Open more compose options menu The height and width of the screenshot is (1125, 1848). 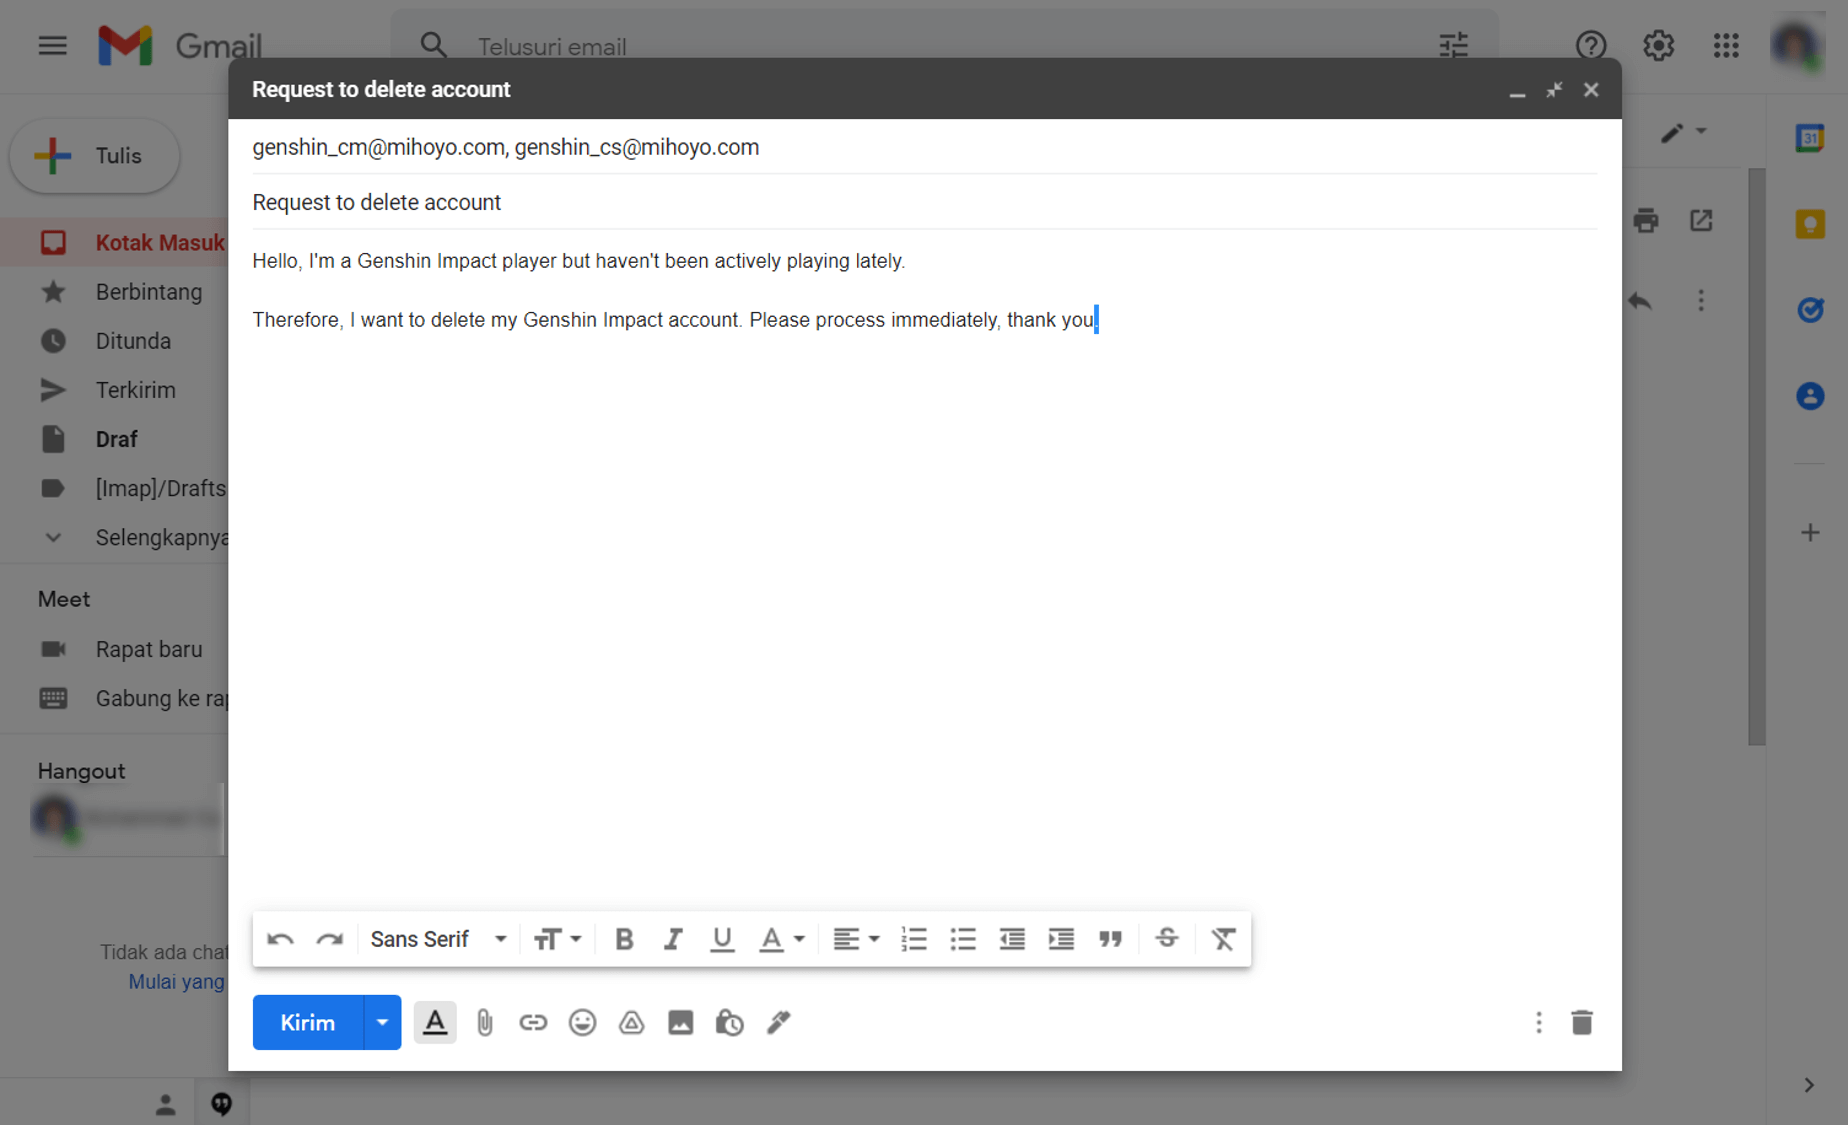pos(1538,1022)
